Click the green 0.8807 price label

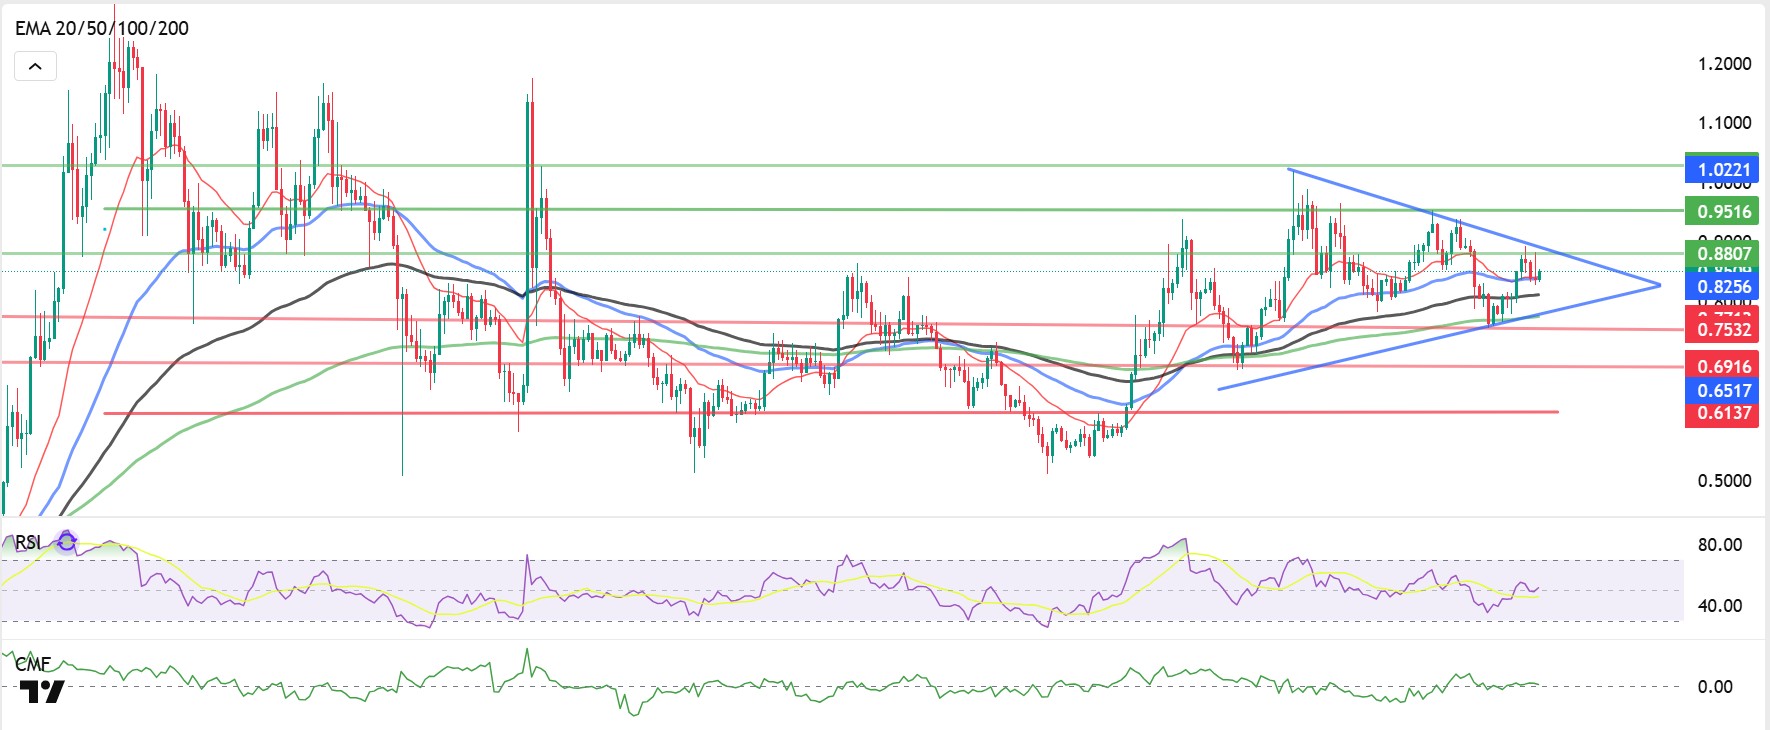click(1721, 253)
